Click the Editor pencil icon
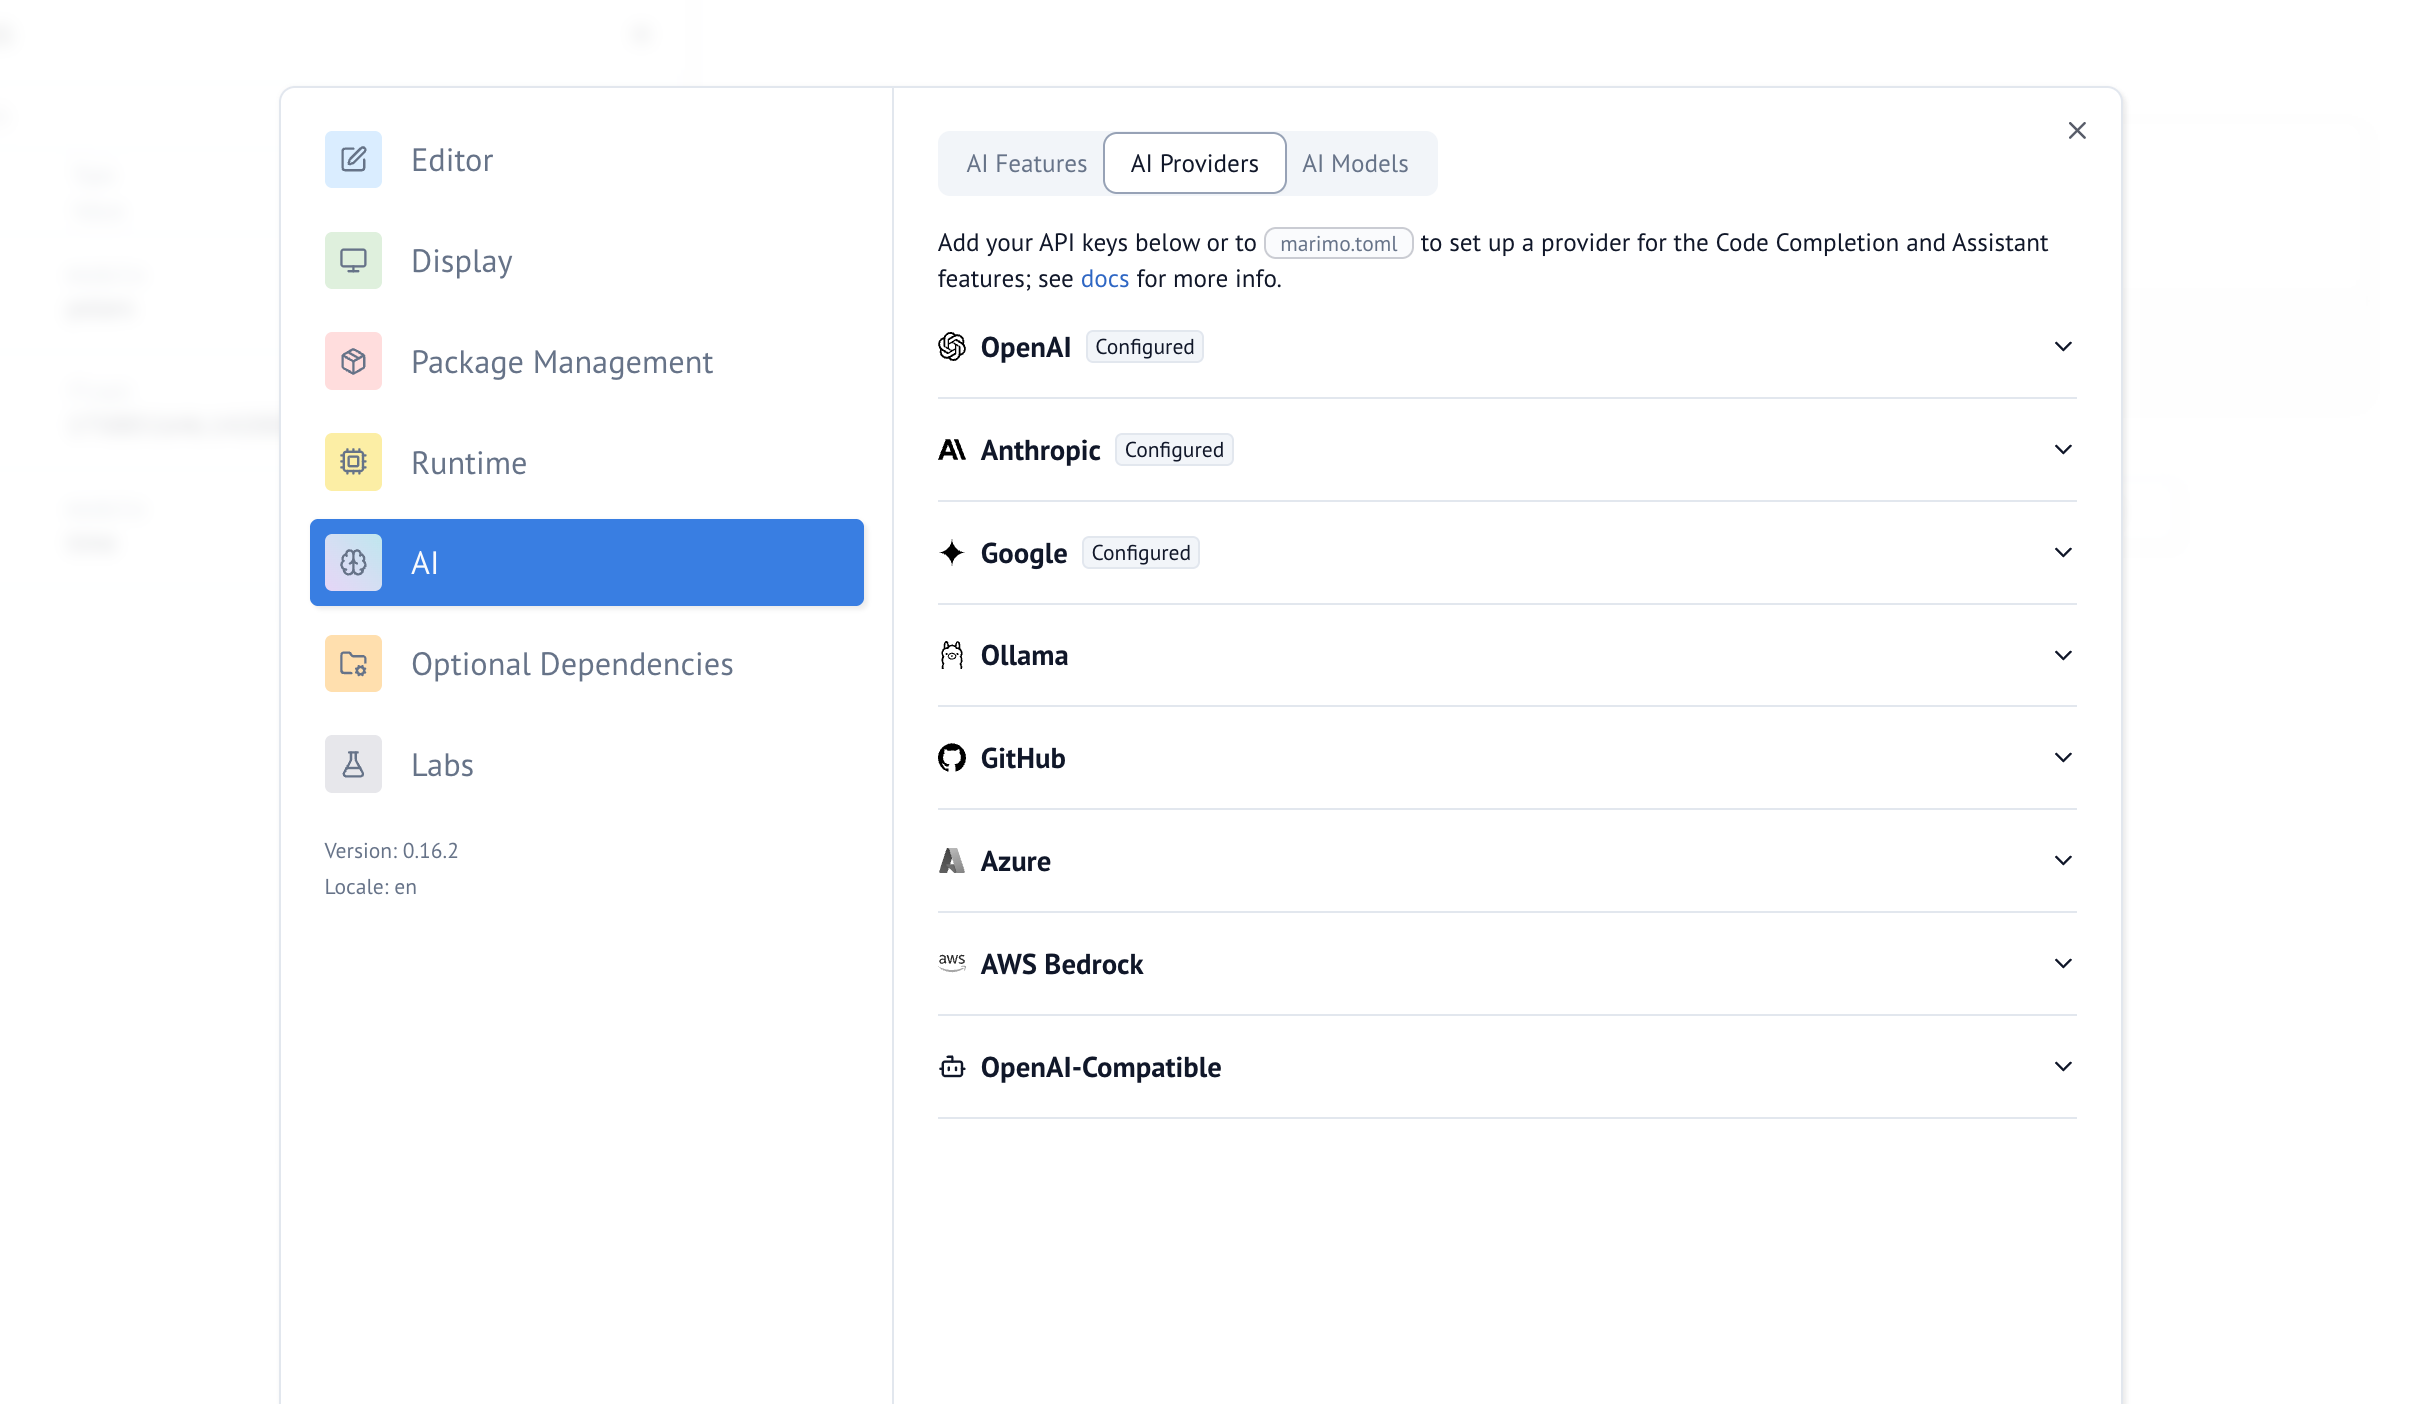Viewport: 2416px width, 1404px height. (x=353, y=160)
